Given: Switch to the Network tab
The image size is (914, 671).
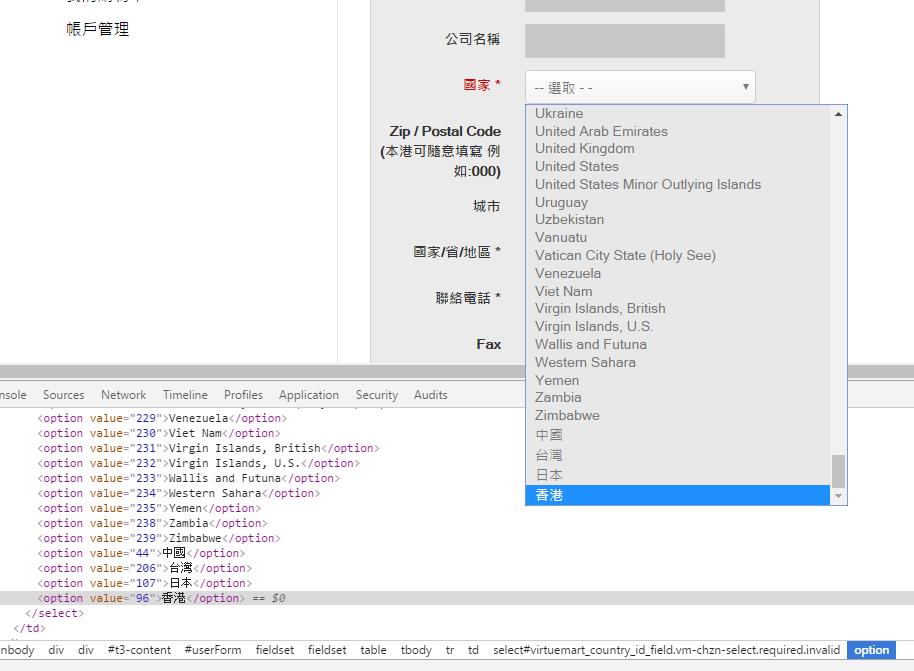Looking at the screenshot, I should pyautogui.click(x=124, y=395).
